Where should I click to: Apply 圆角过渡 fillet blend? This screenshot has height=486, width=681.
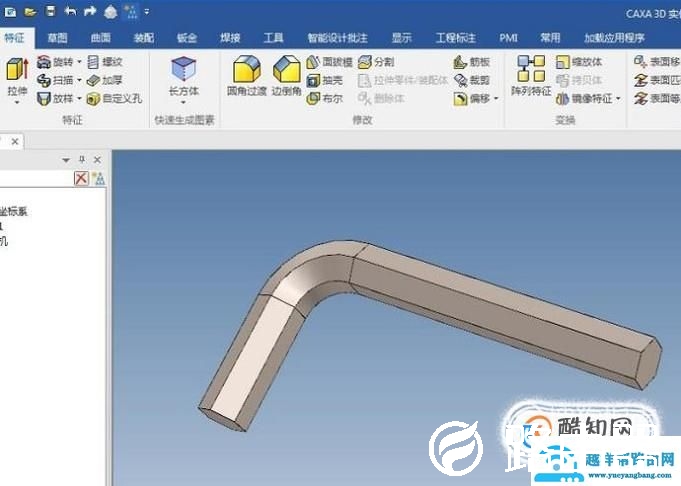click(247, 76)
